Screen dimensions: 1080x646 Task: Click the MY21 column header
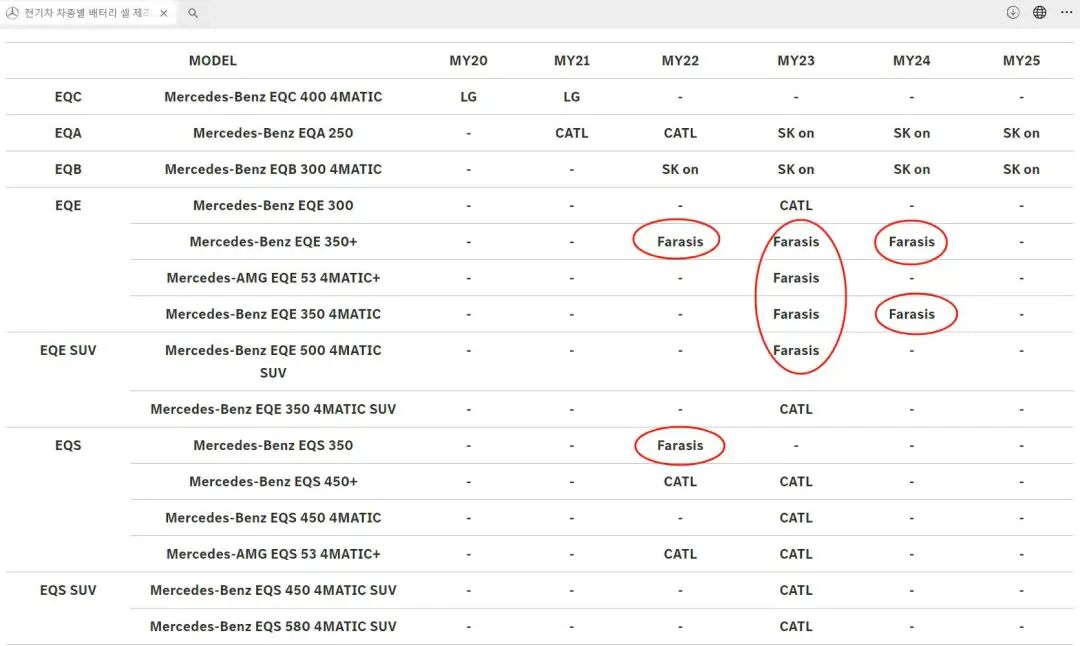point(572,61)
